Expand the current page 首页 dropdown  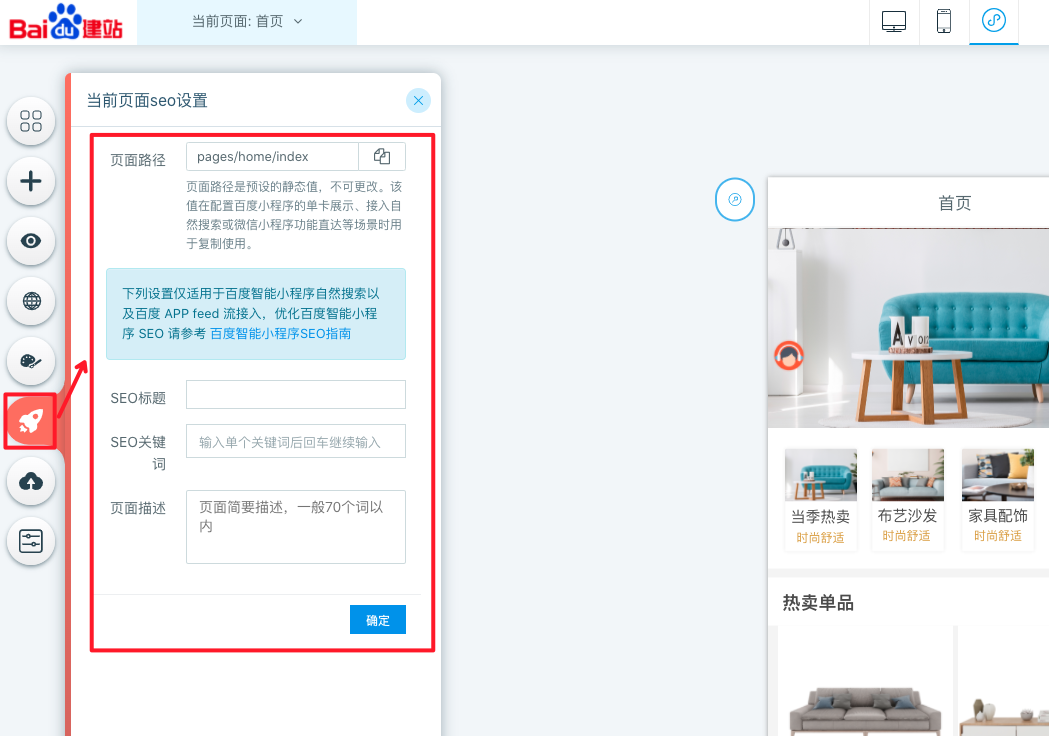coord(247,21)
